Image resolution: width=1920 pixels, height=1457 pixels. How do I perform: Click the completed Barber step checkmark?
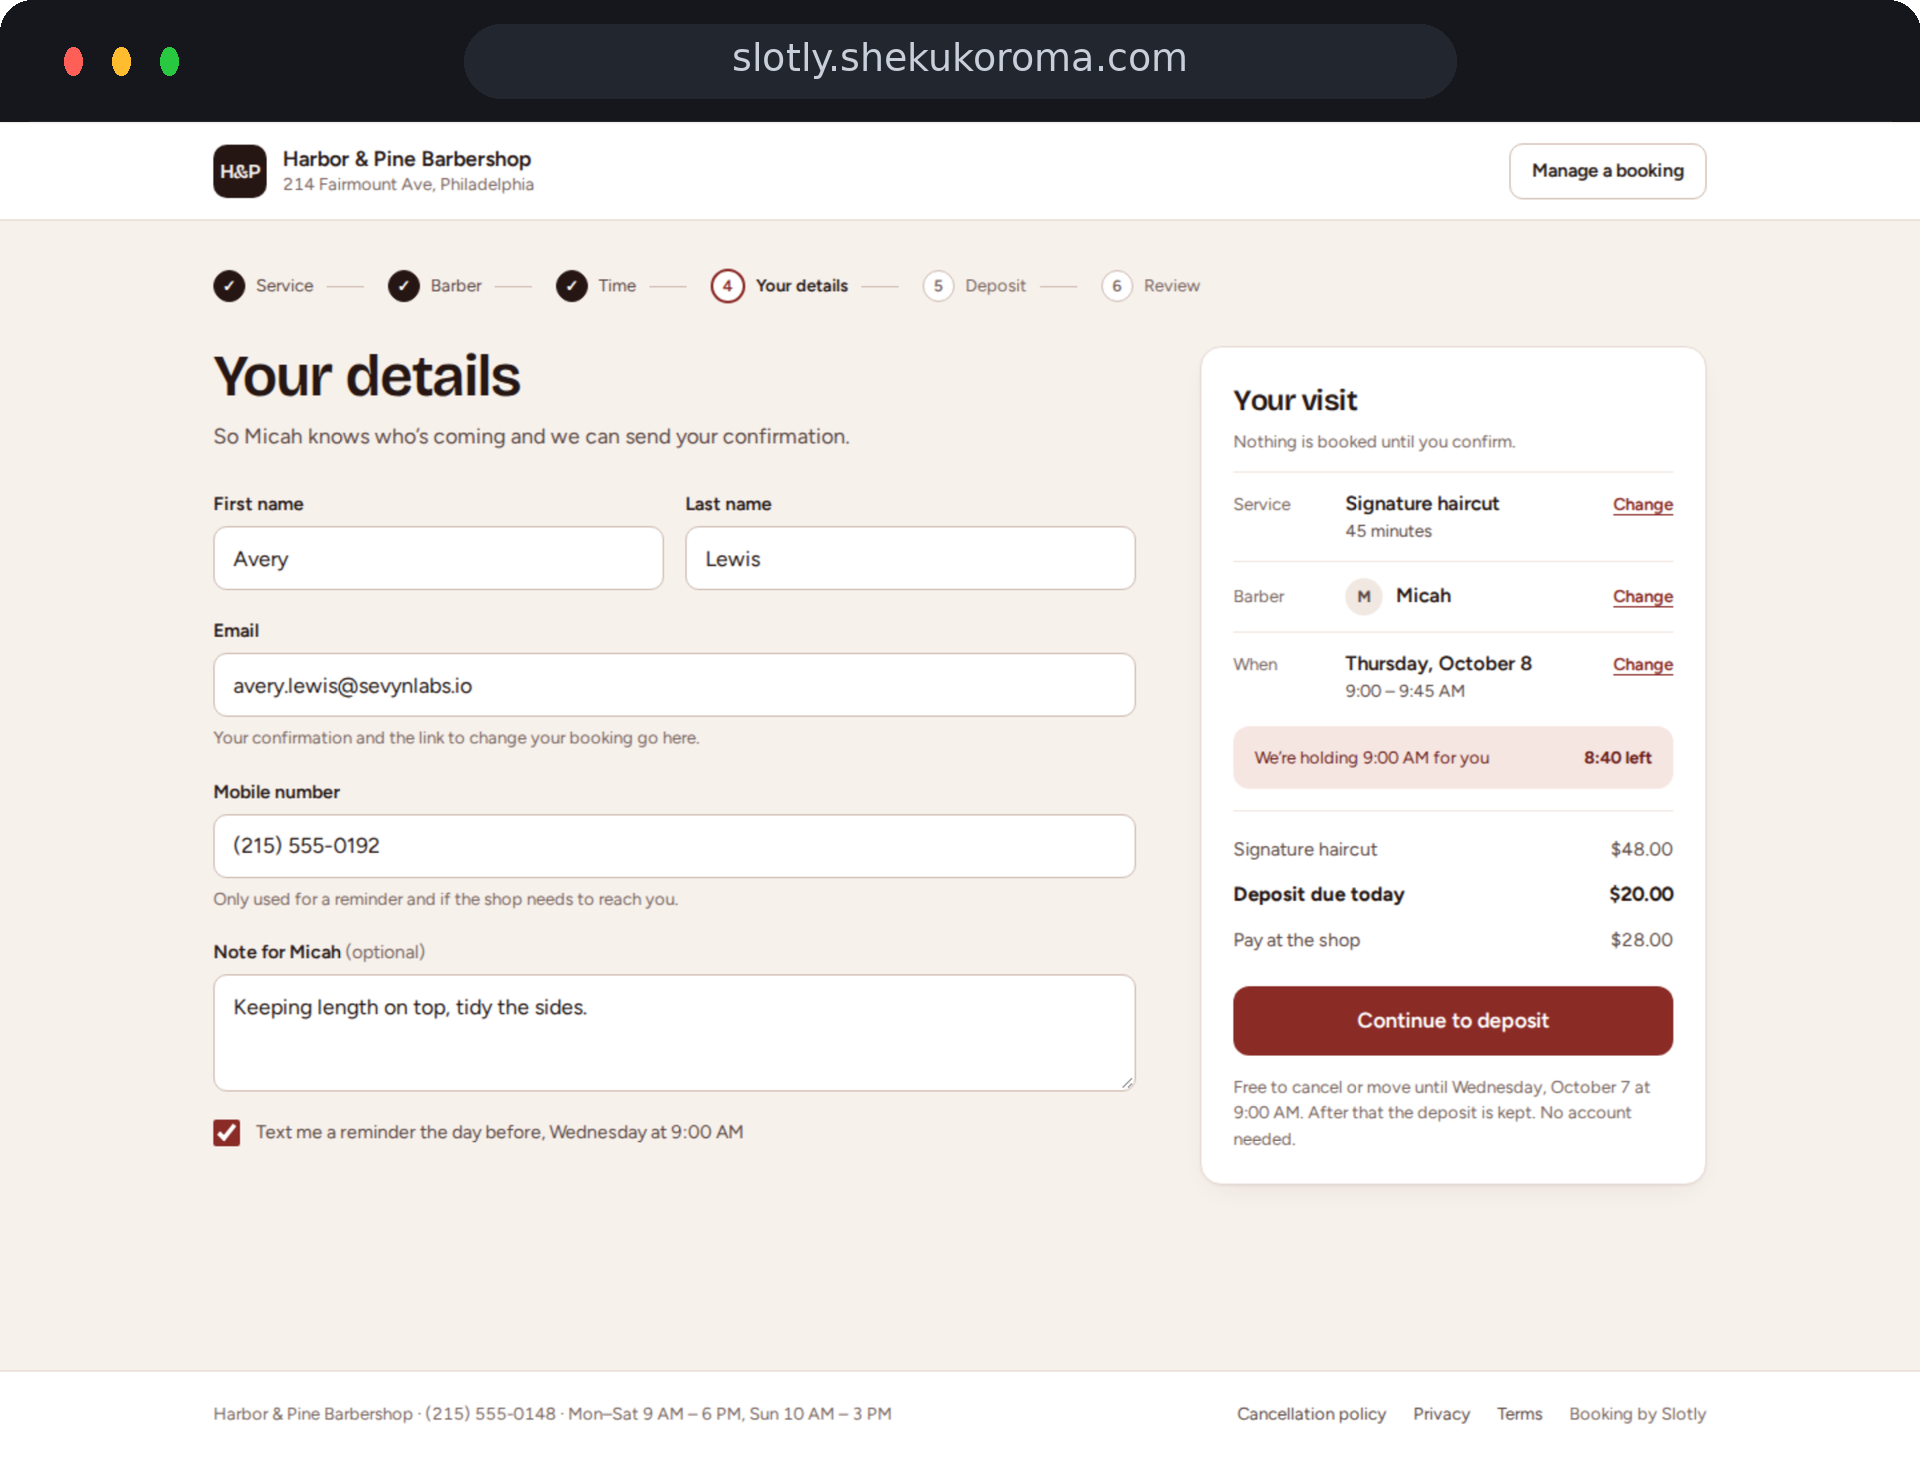click(404, 286)
